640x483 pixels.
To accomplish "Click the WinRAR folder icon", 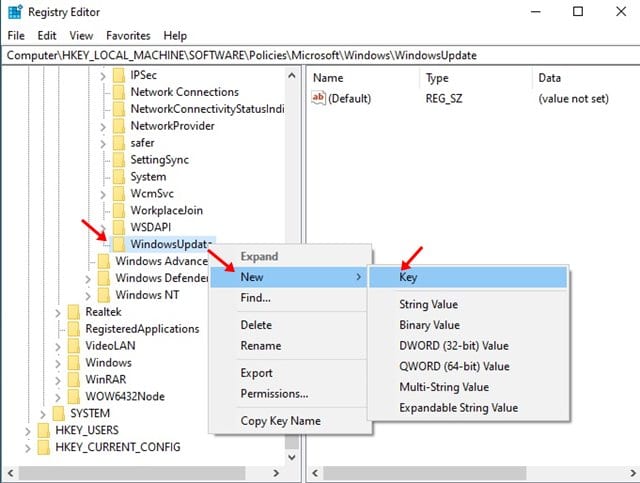I will 74,380.
